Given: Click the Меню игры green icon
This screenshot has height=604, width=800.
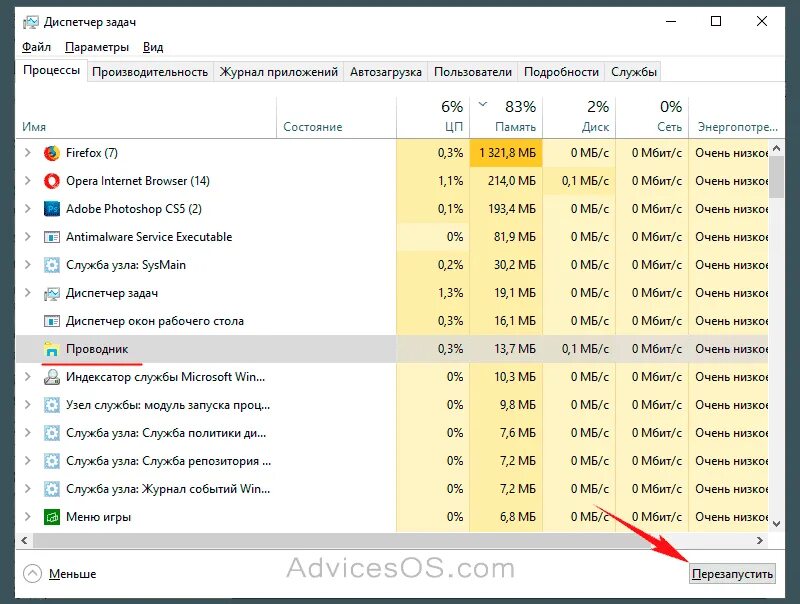Looking at the screenshot, I should click(52, 517).
